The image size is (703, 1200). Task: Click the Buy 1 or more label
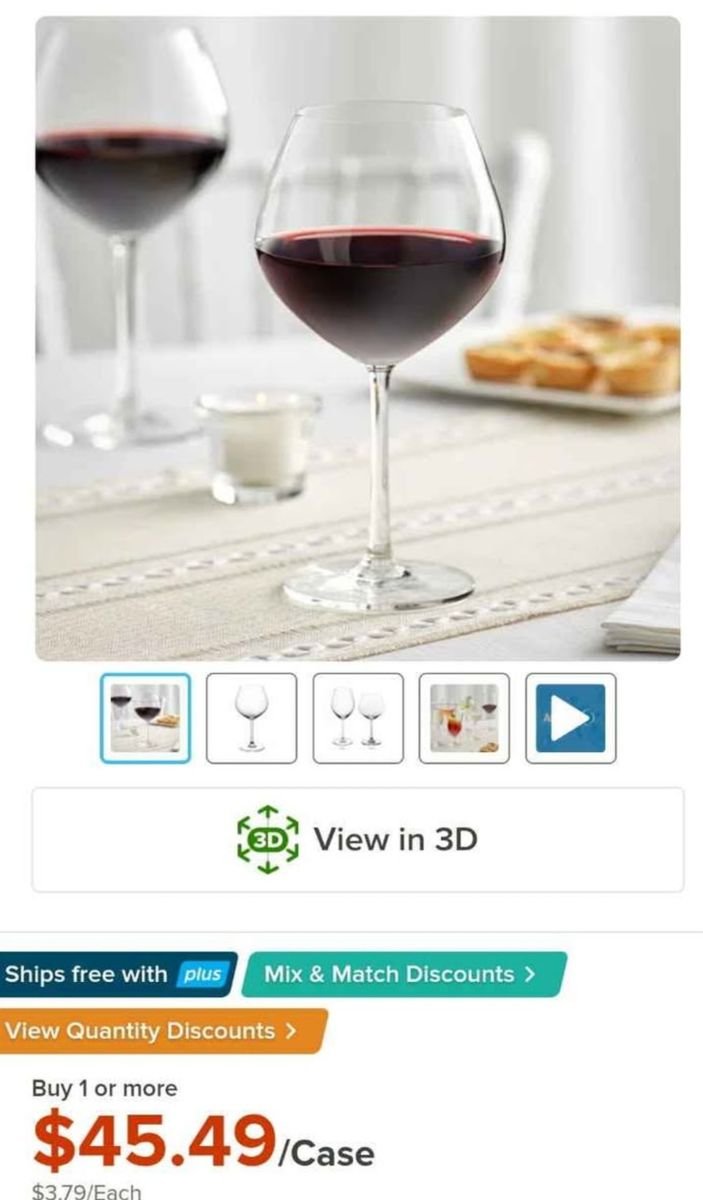[x=104, y=1088]
